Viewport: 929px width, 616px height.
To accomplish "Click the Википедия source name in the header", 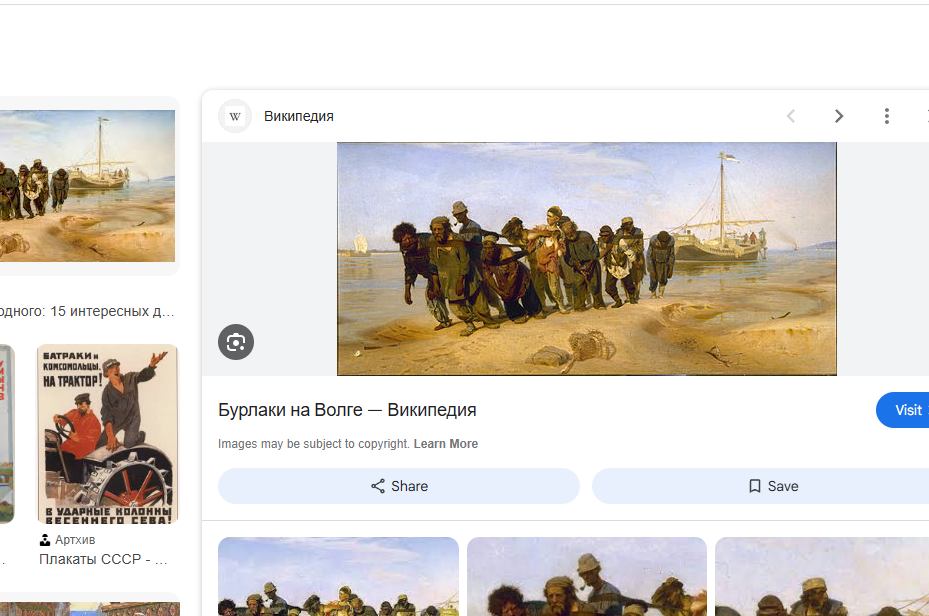I will (x=299, y=116).
